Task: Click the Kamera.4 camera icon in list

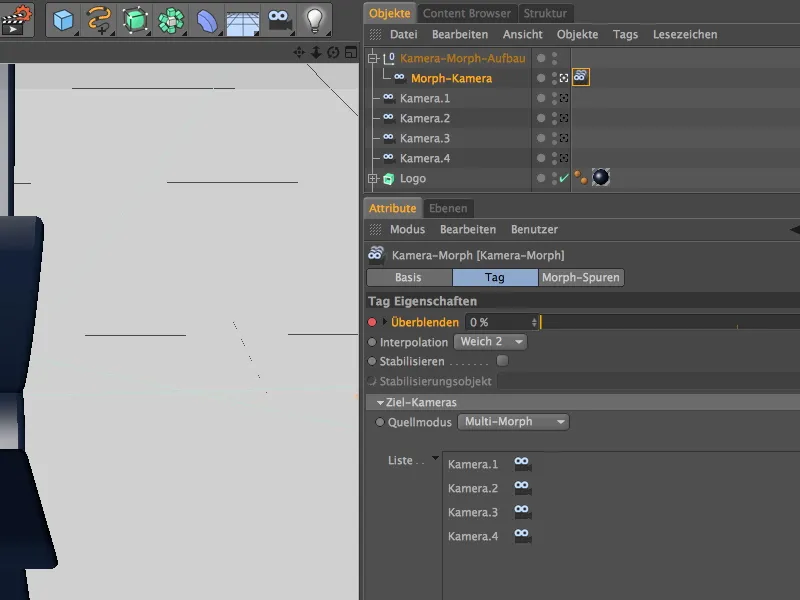Action: coord(522,535)
